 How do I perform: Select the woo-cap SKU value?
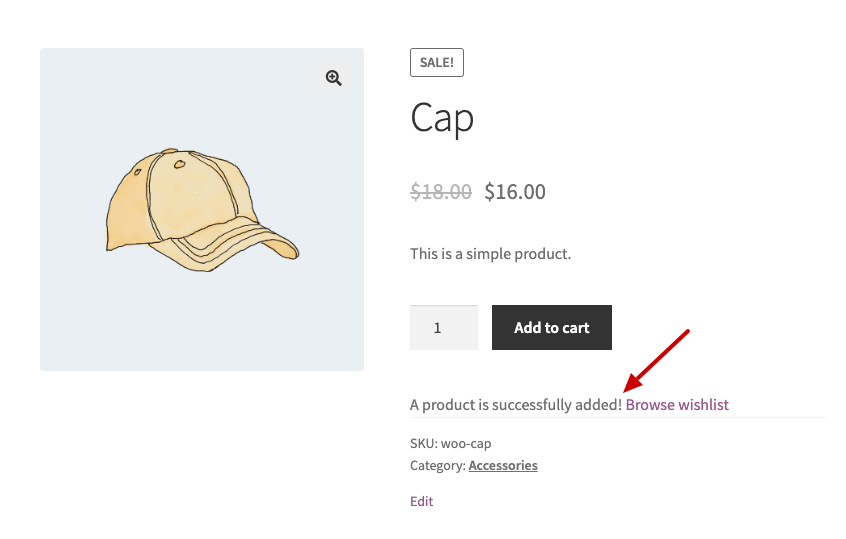pyautogui.click(x=466, y=444)
